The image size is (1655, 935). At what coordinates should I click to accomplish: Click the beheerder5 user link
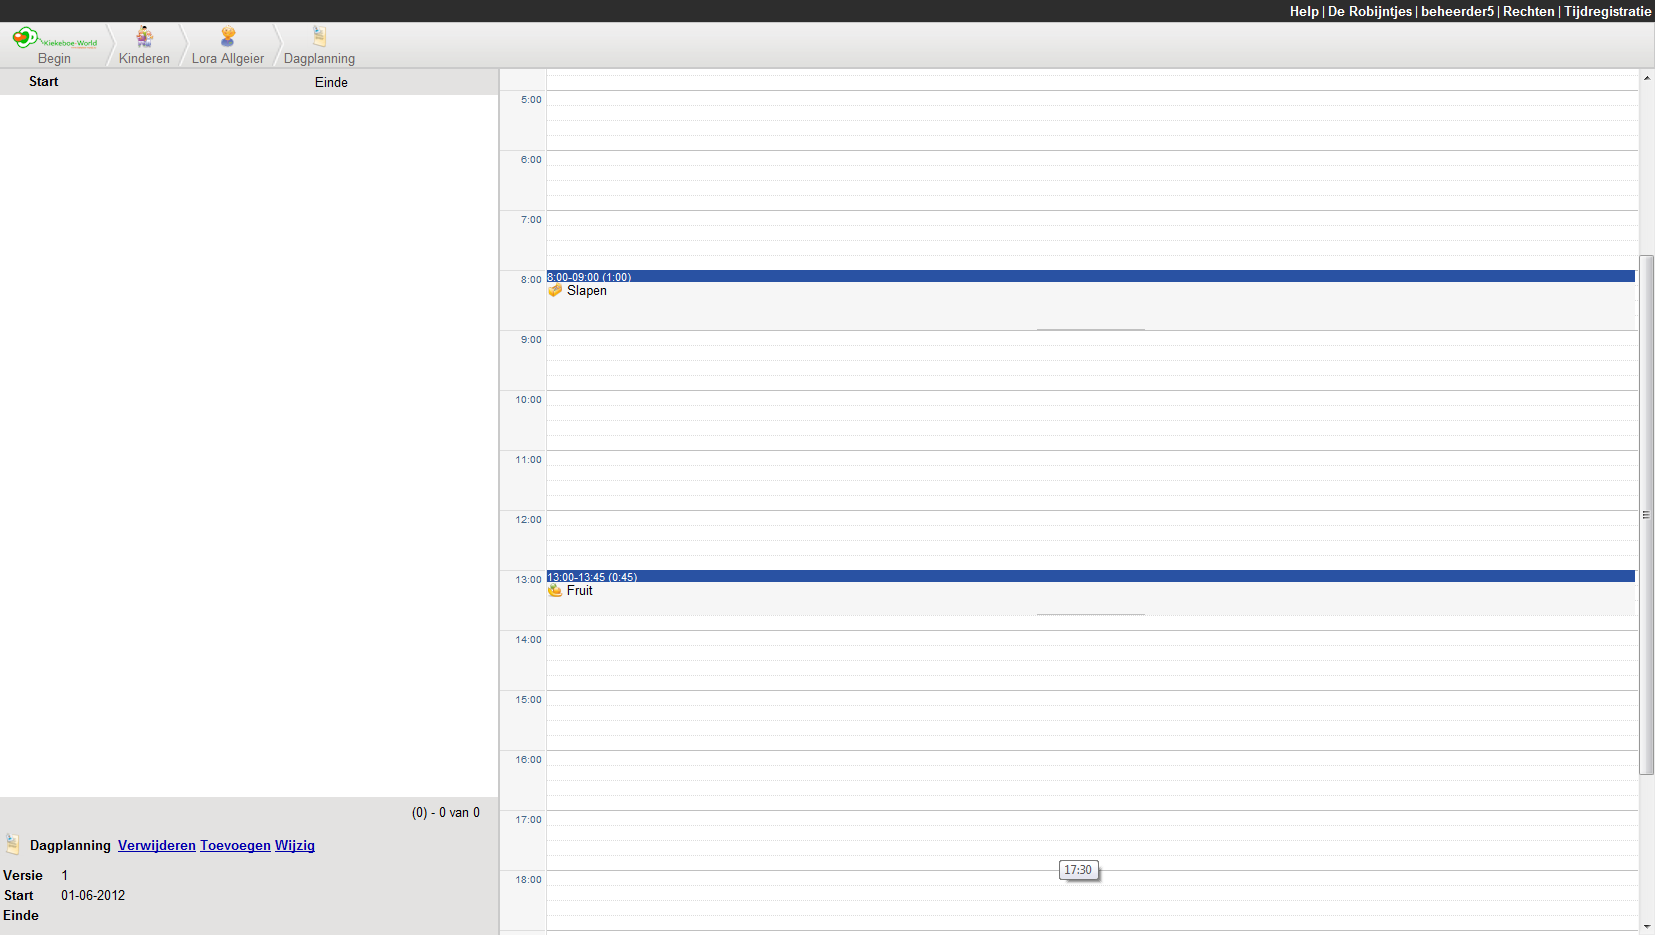click(x=1457, y=11)
